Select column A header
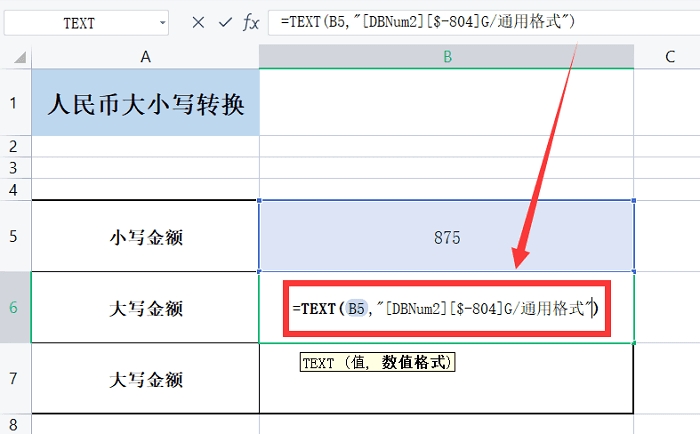 tap(145, 58)
